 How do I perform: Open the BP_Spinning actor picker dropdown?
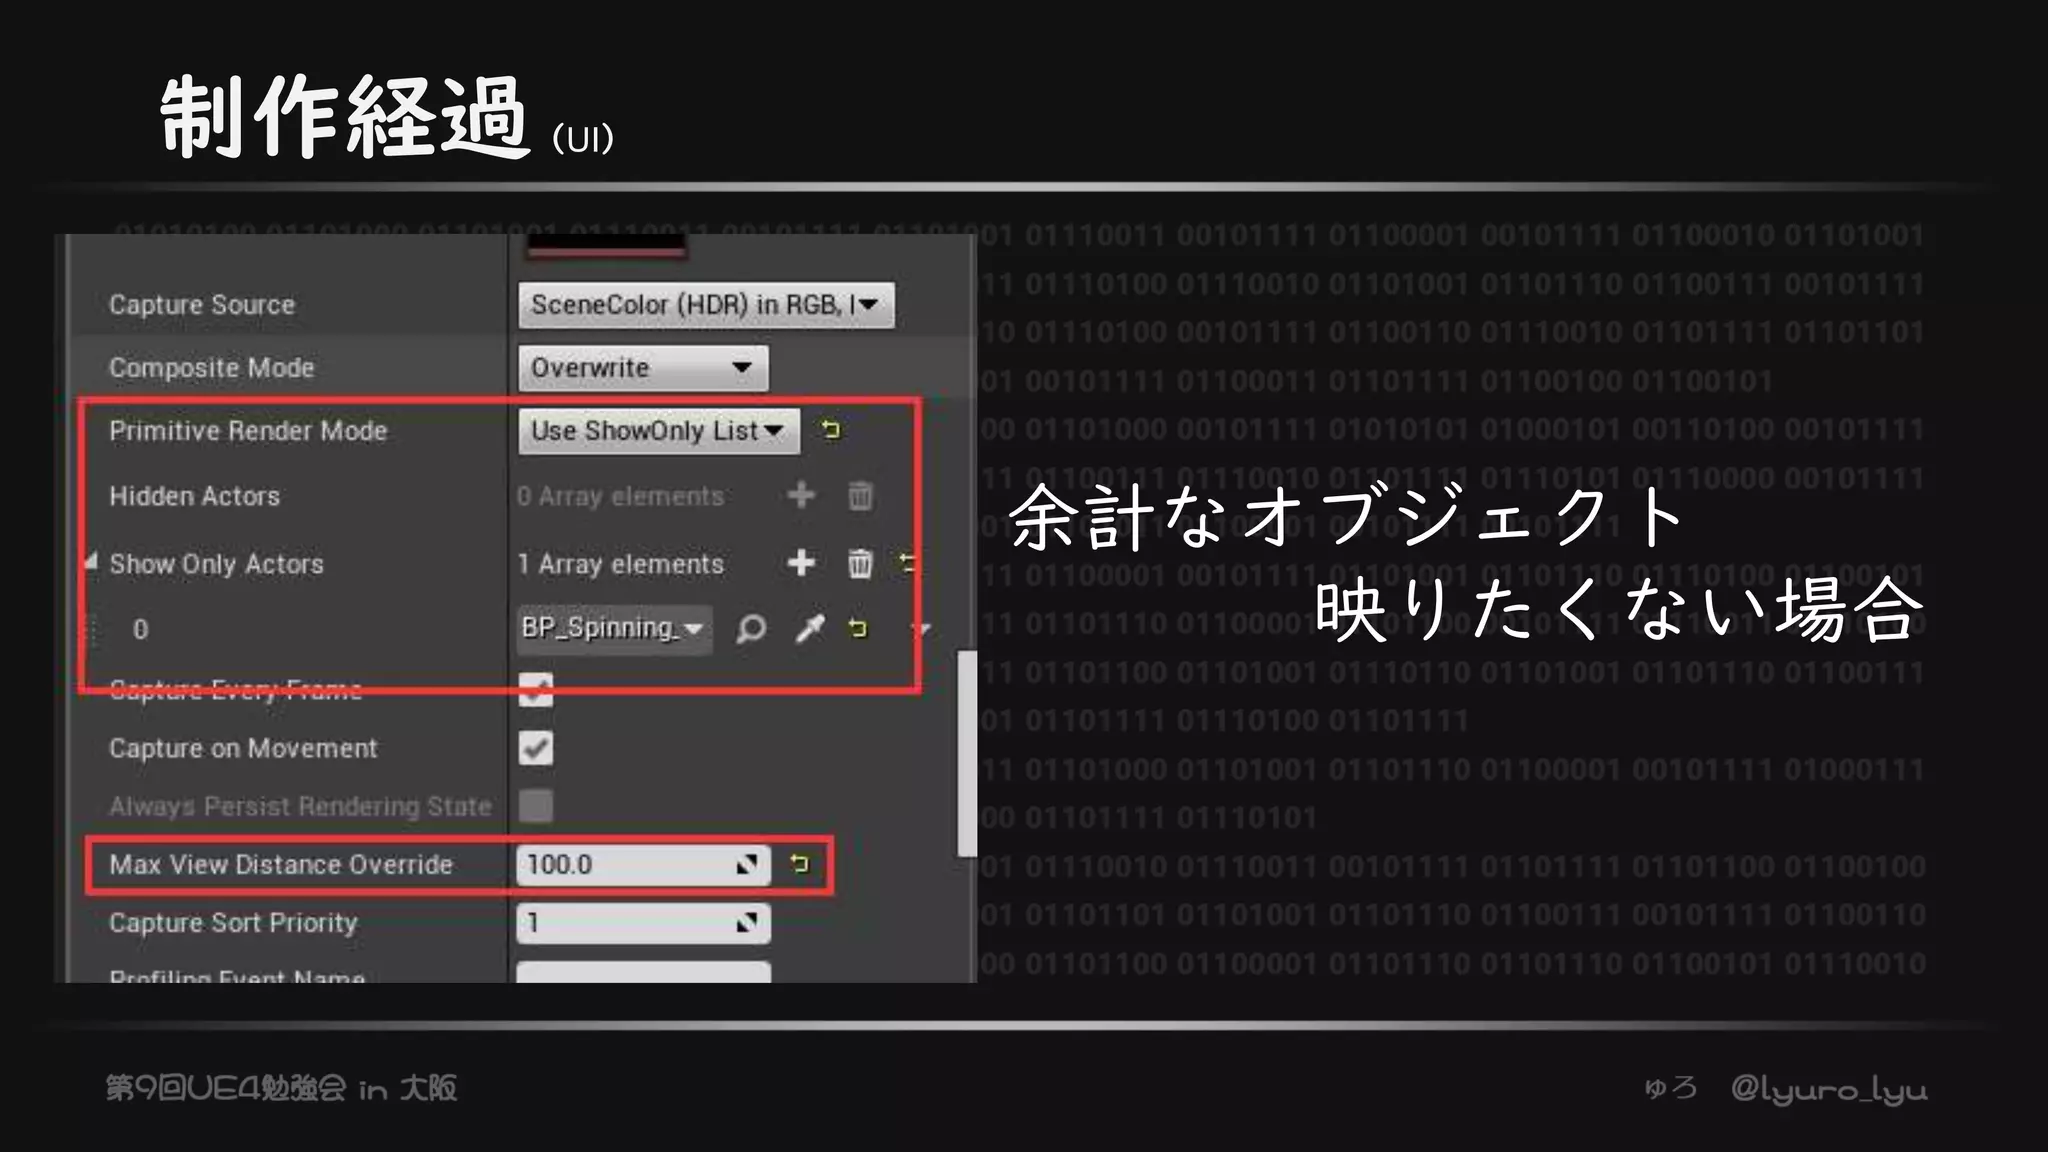pos(614,629)
